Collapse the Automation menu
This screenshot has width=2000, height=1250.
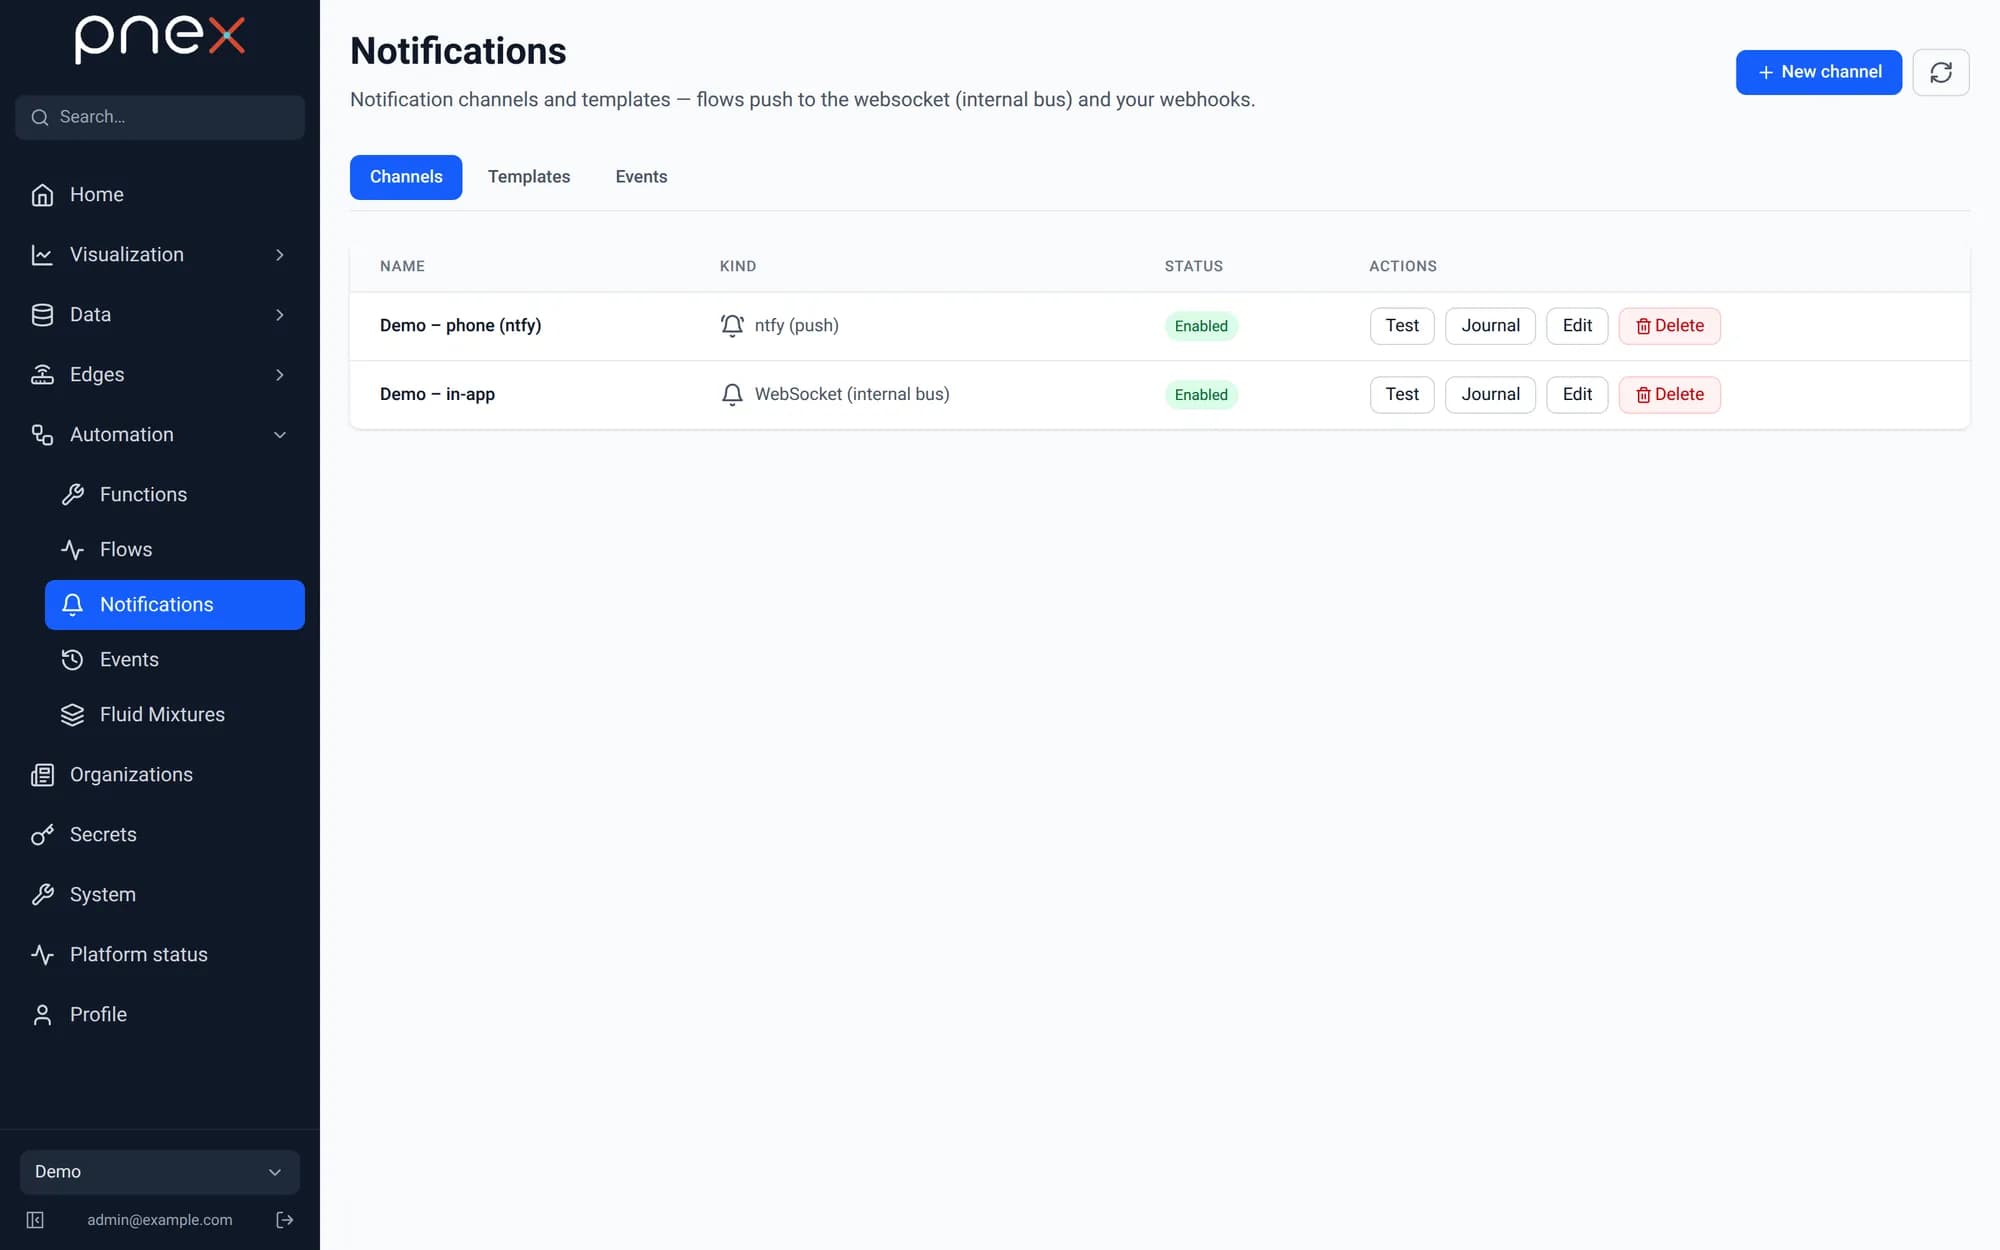pos(160,434)
